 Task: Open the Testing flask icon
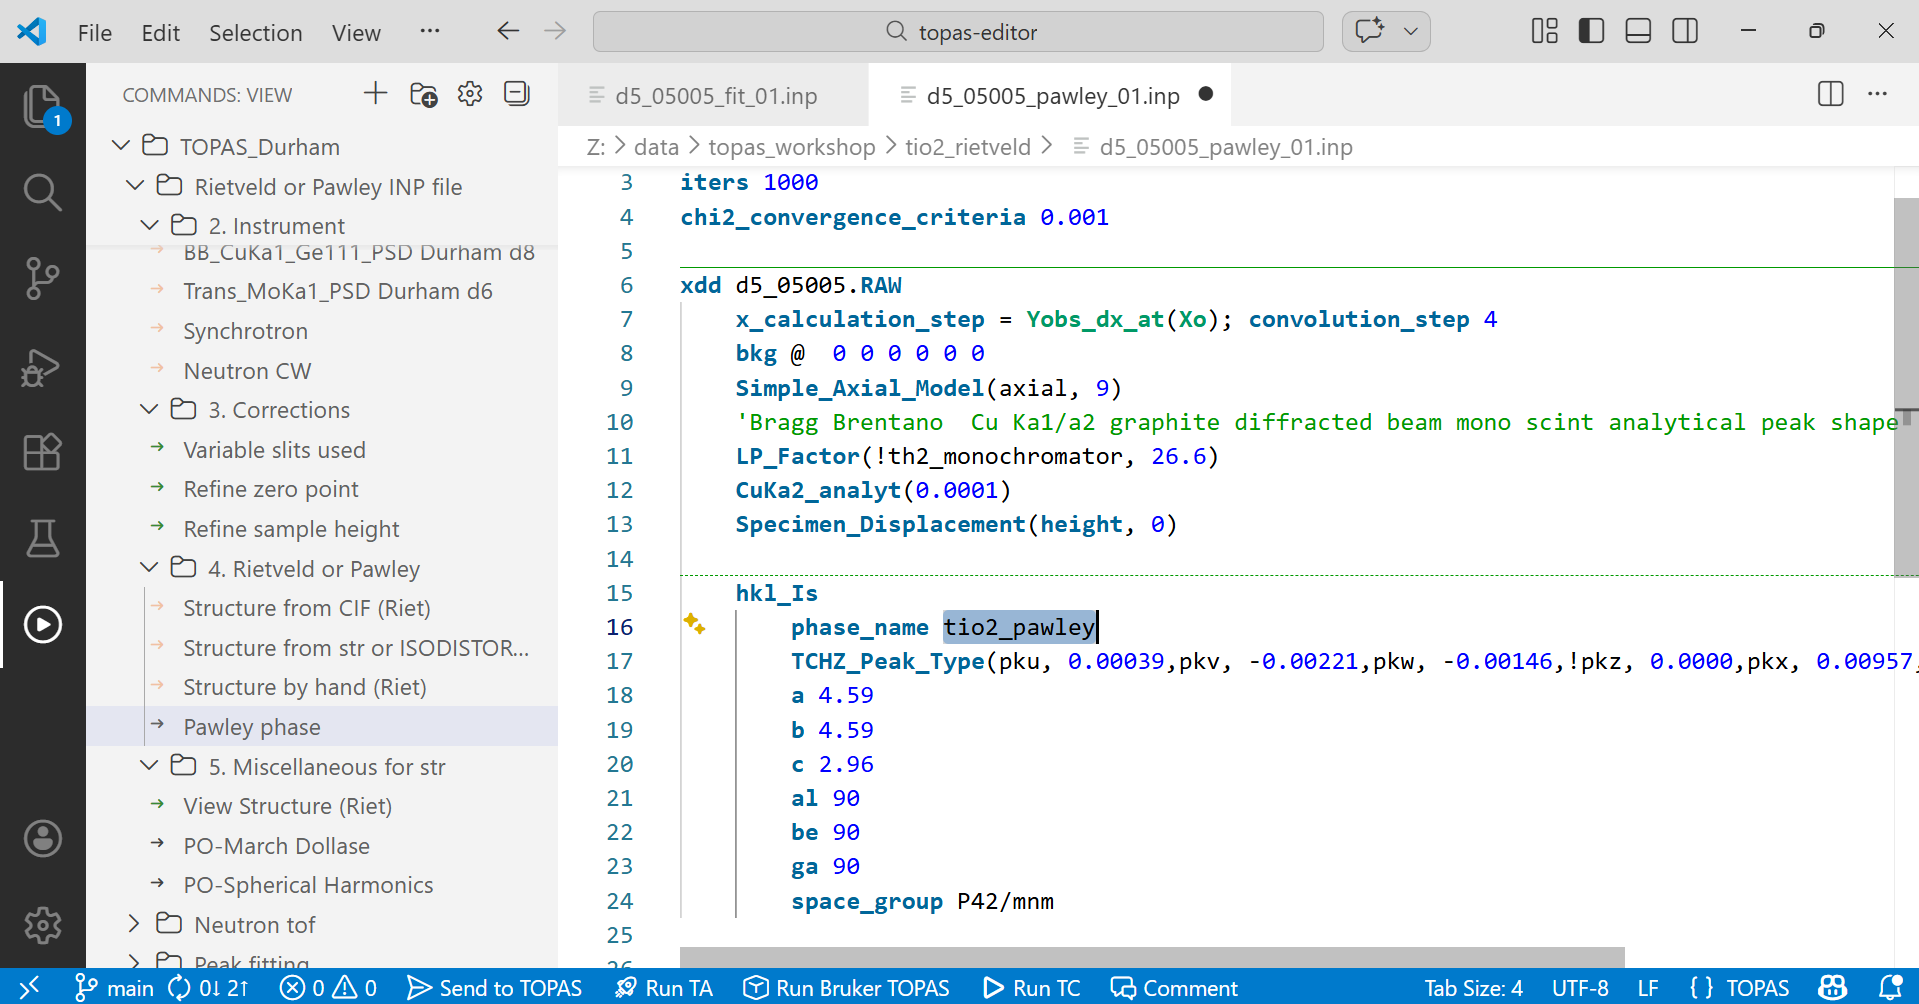coord(42,538)
